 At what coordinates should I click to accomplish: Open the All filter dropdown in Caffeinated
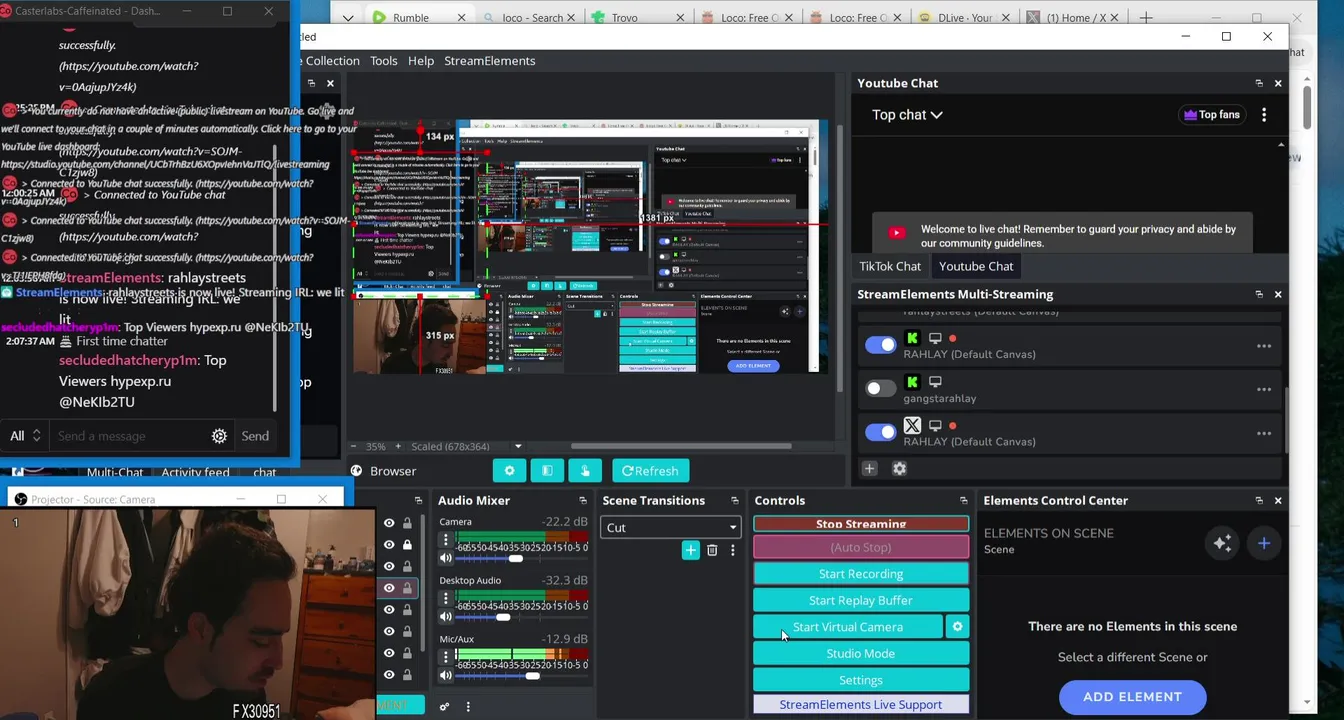tap(25, 436)
